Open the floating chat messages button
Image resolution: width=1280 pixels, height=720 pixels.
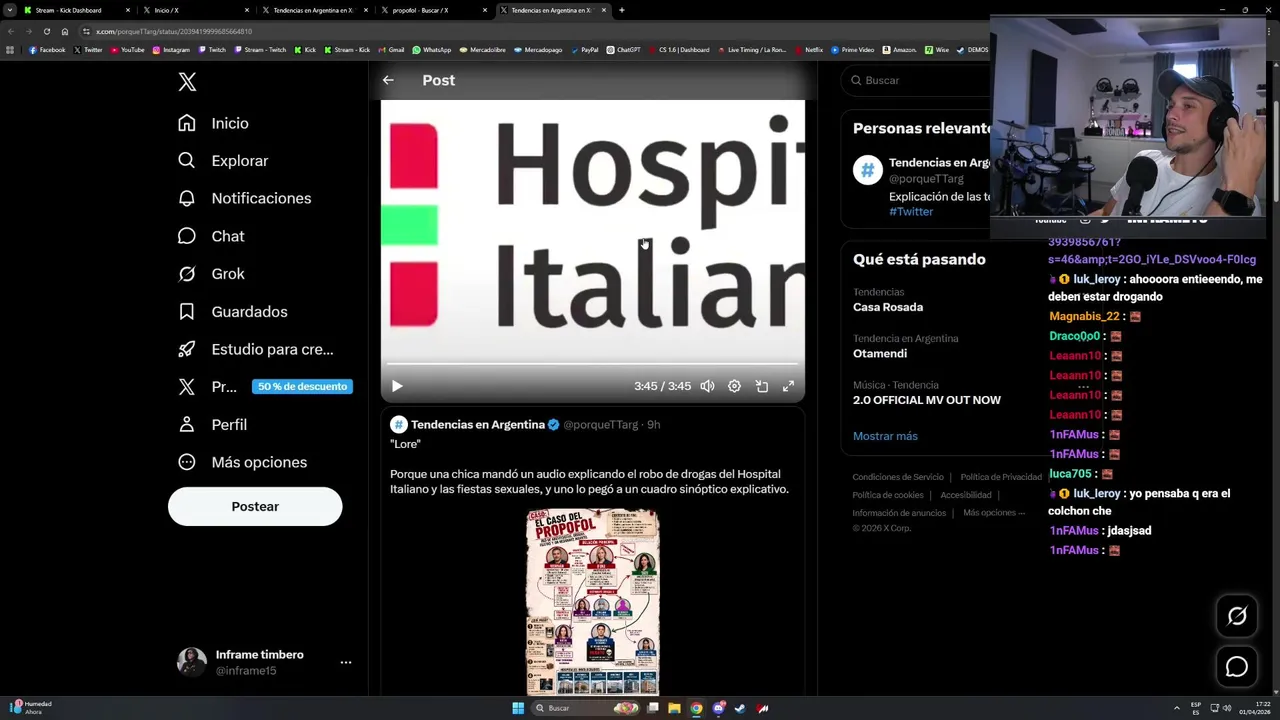point(1237,667)
